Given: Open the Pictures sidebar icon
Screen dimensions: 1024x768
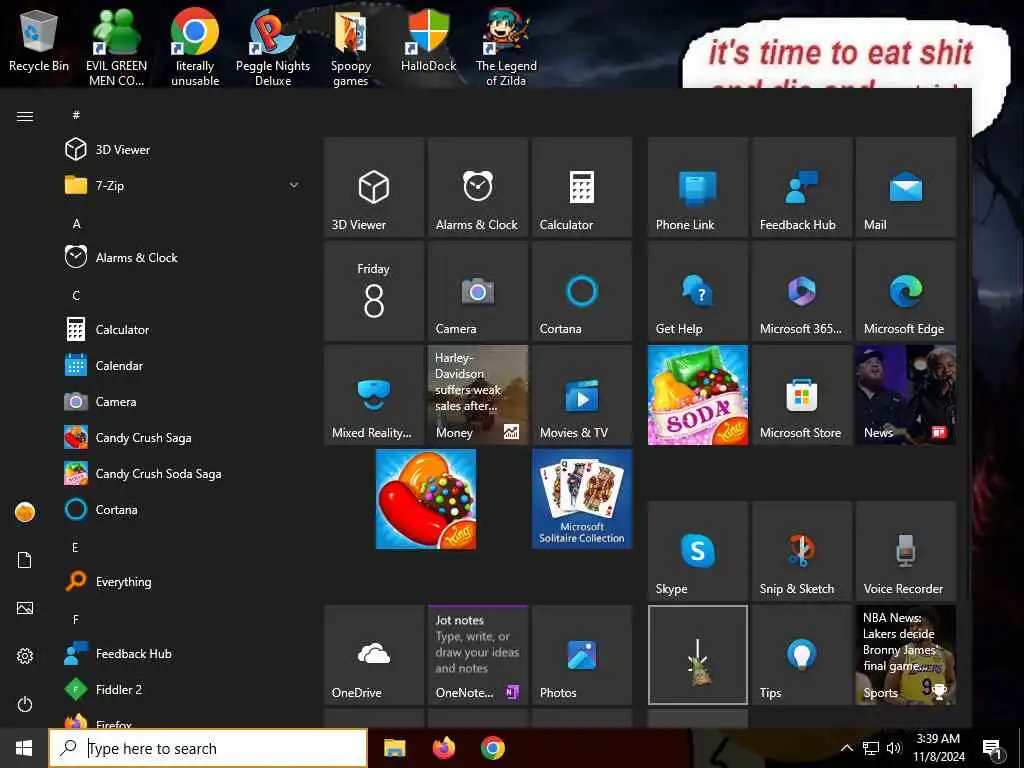Looking at the screenshot, I should [25, 608].
